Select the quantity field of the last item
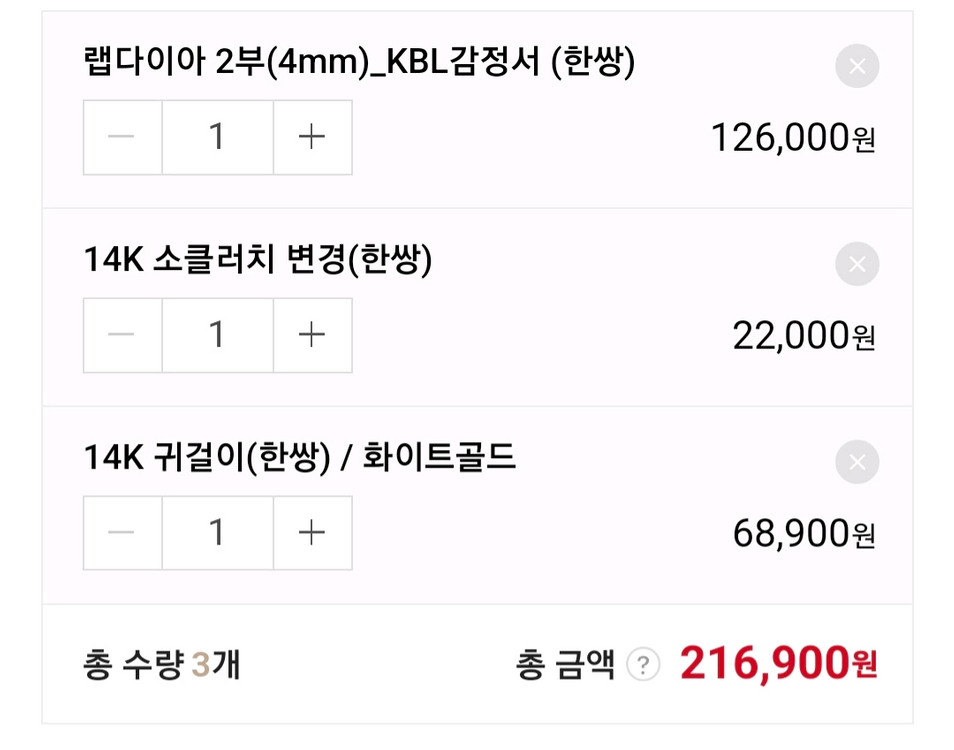954x750 pixels. [x=217, y=532]
